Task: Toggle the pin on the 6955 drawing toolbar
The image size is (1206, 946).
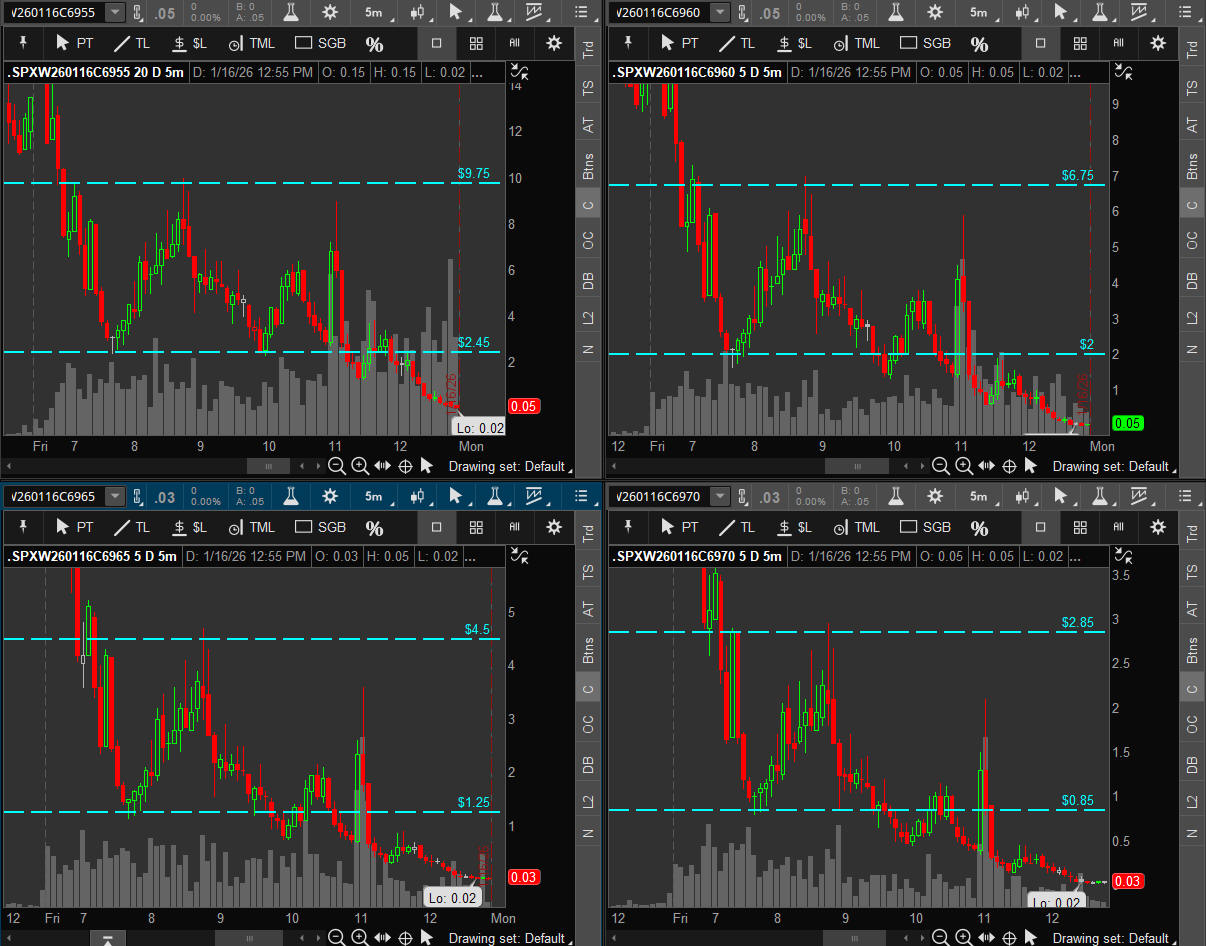Action: pos(24,43)
